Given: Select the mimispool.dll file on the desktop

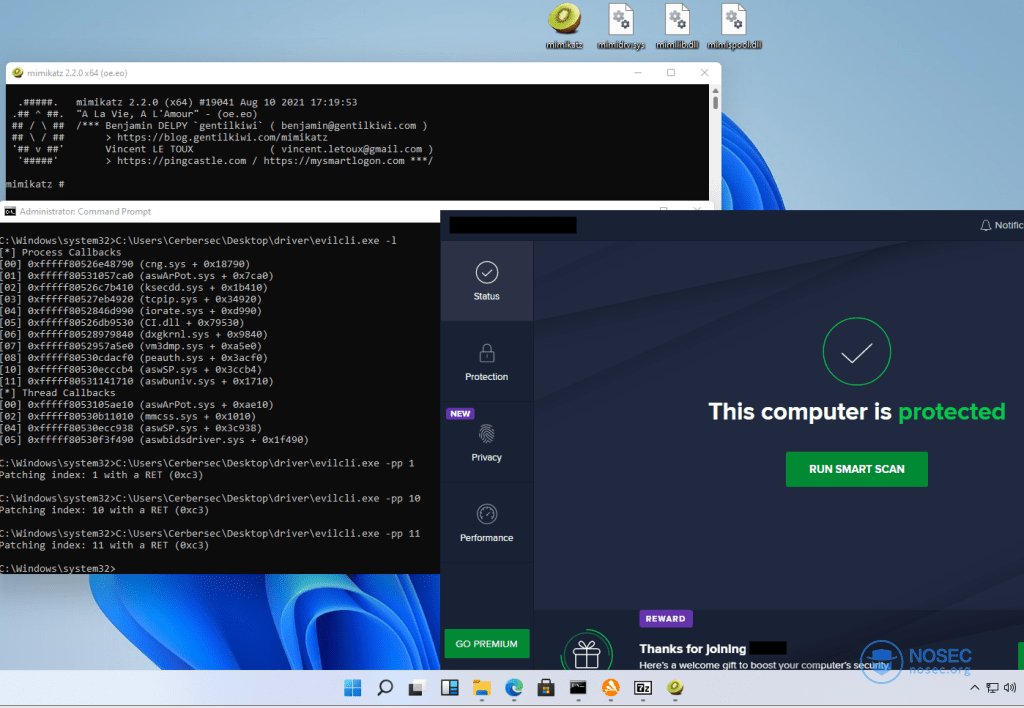Looking at the screenshot, I should (734, 26).
